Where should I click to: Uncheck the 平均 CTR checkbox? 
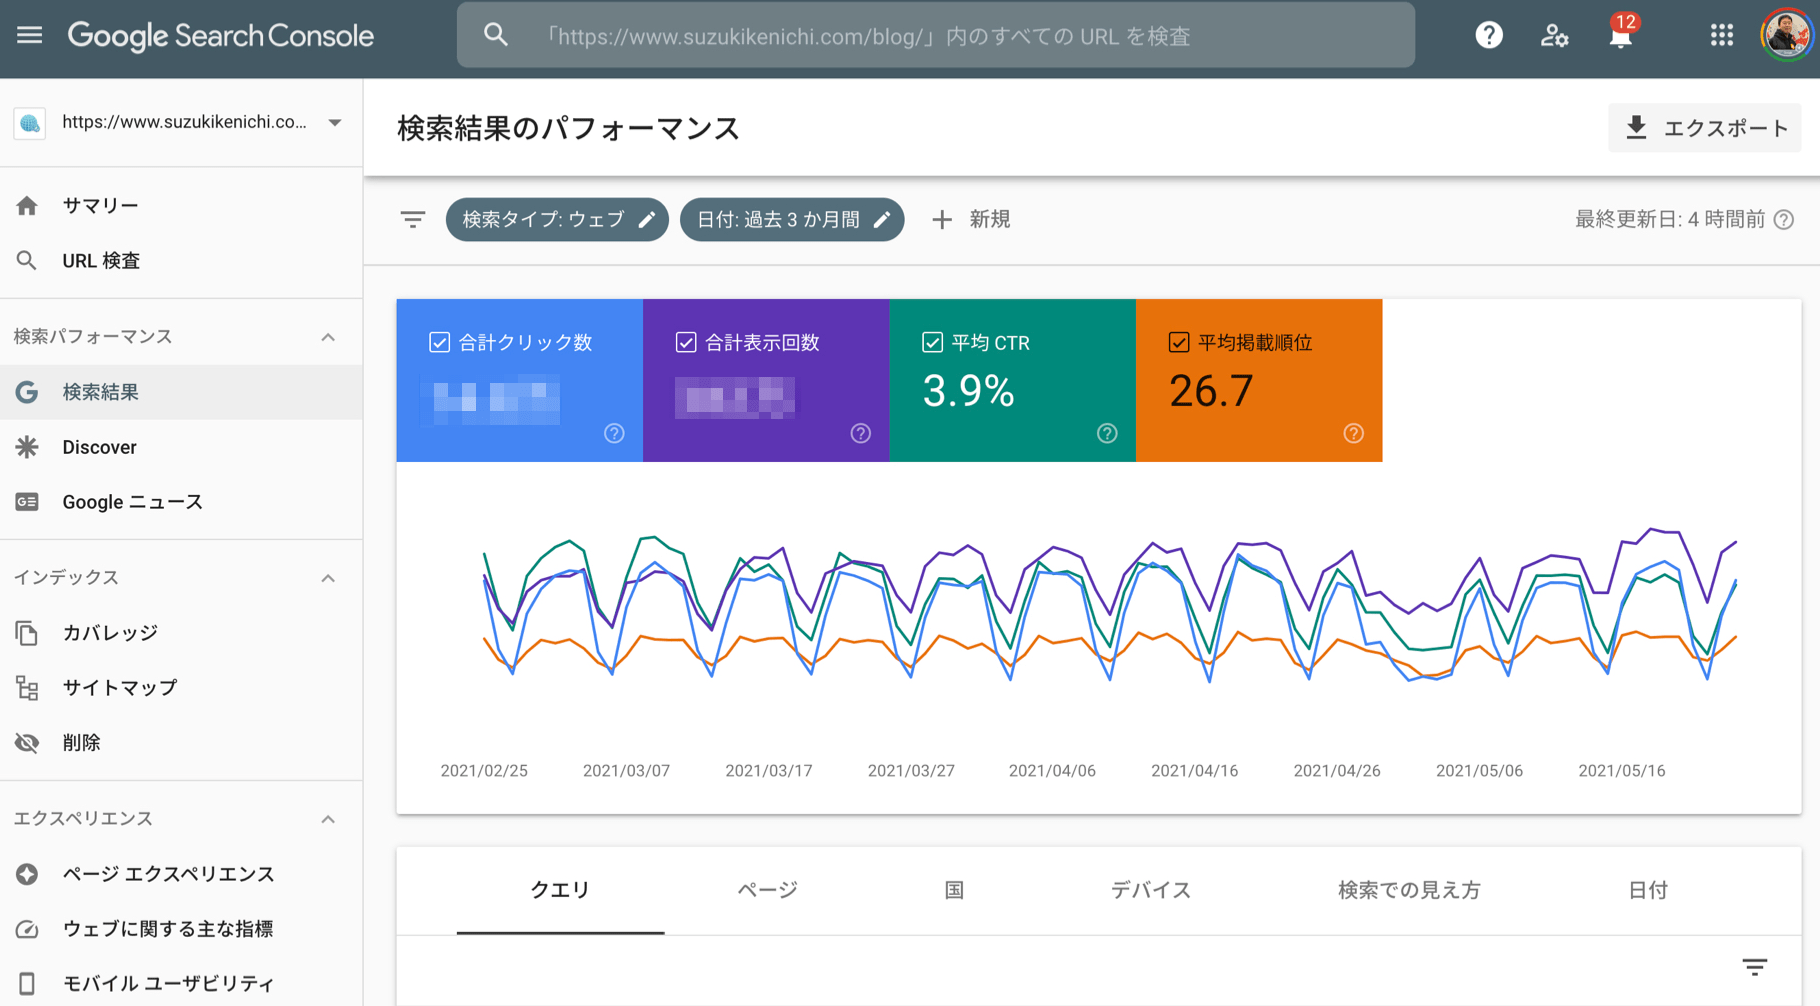pyautogui.click(x=932, y=343)
